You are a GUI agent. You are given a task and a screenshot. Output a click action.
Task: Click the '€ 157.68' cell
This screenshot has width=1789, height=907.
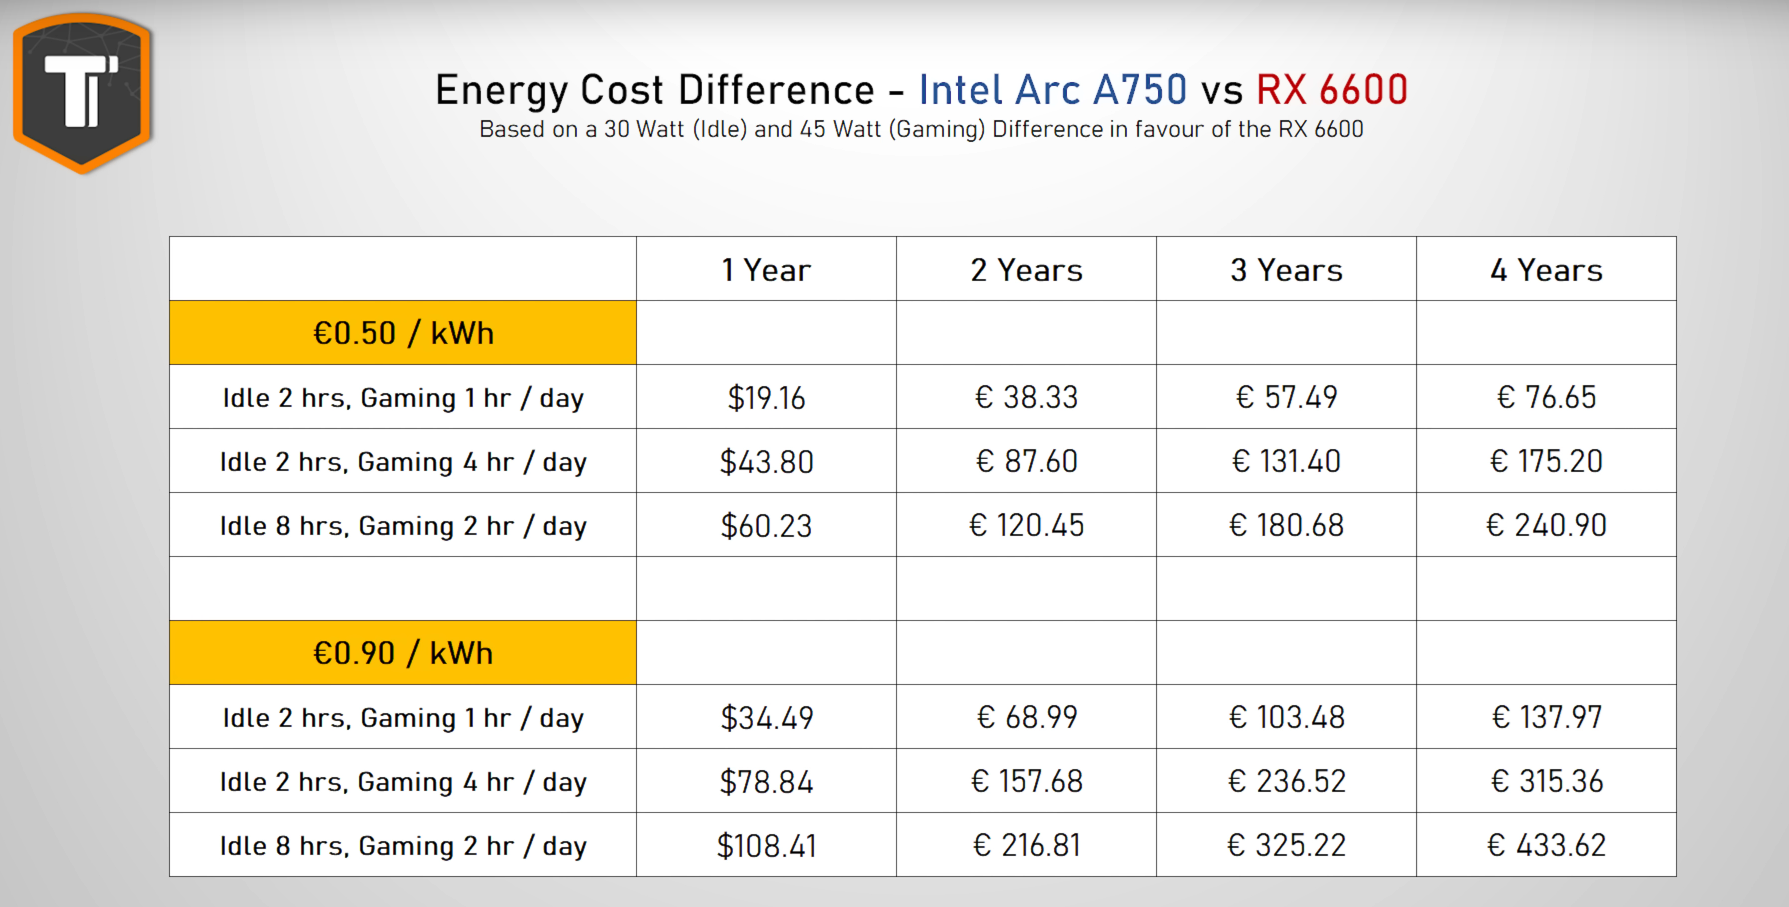[1027, 781]
